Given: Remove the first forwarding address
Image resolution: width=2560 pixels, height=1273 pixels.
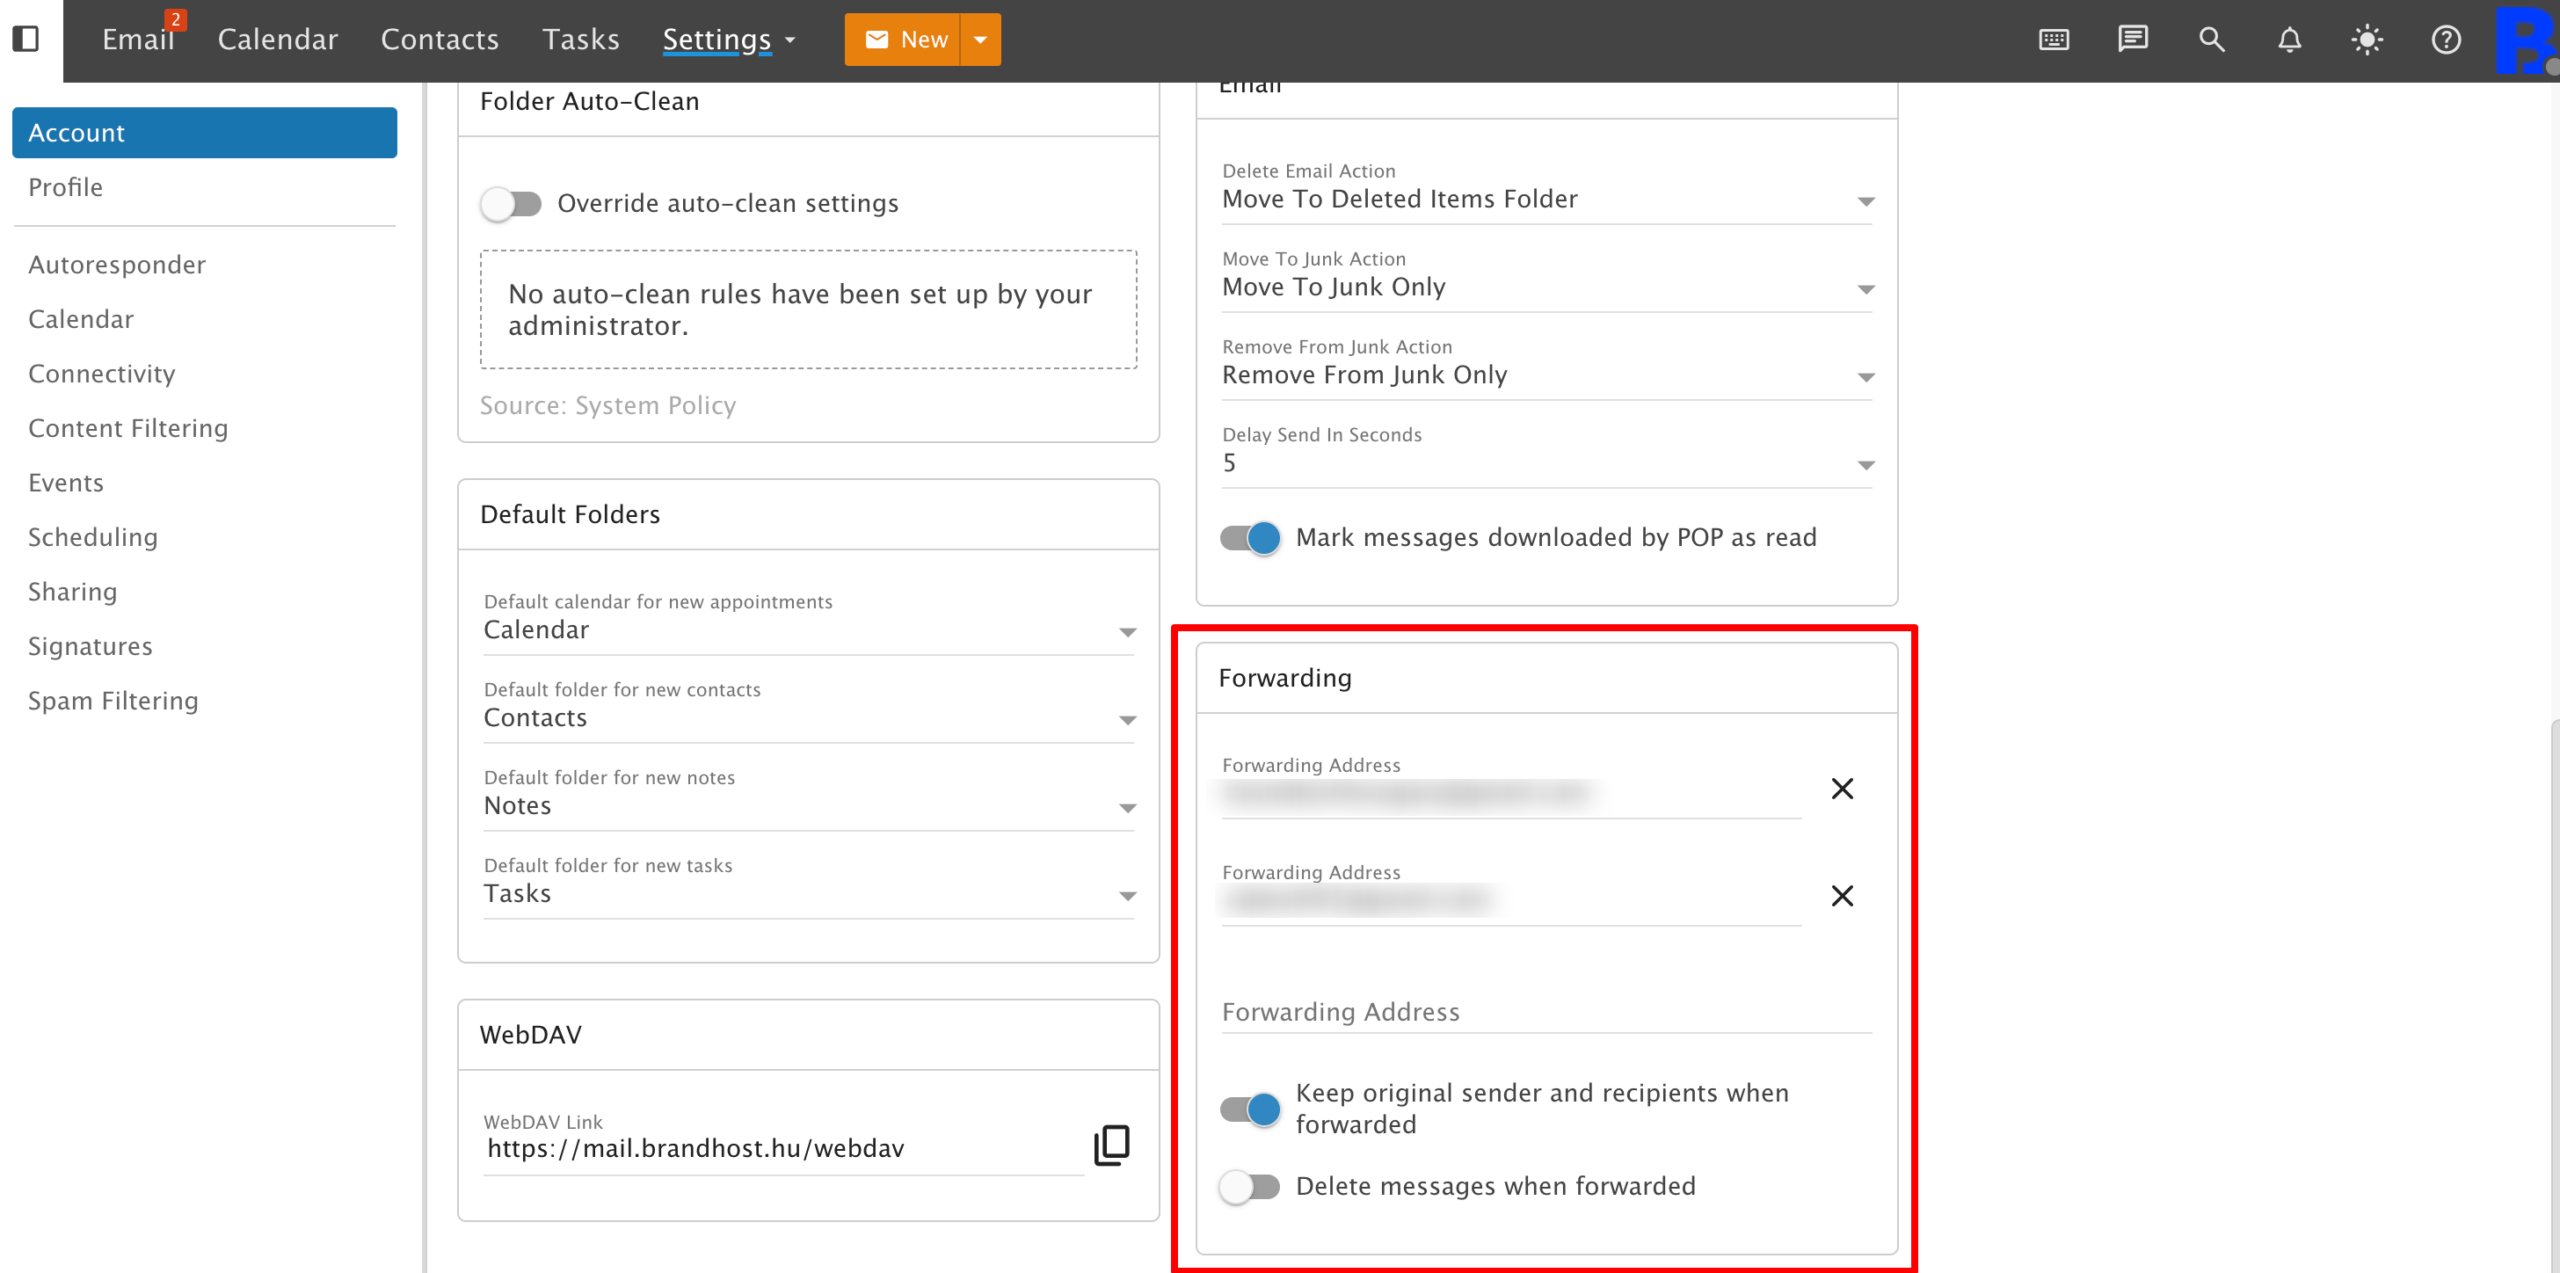Looking at the screenshot, I should click(x=1842, y=788).
